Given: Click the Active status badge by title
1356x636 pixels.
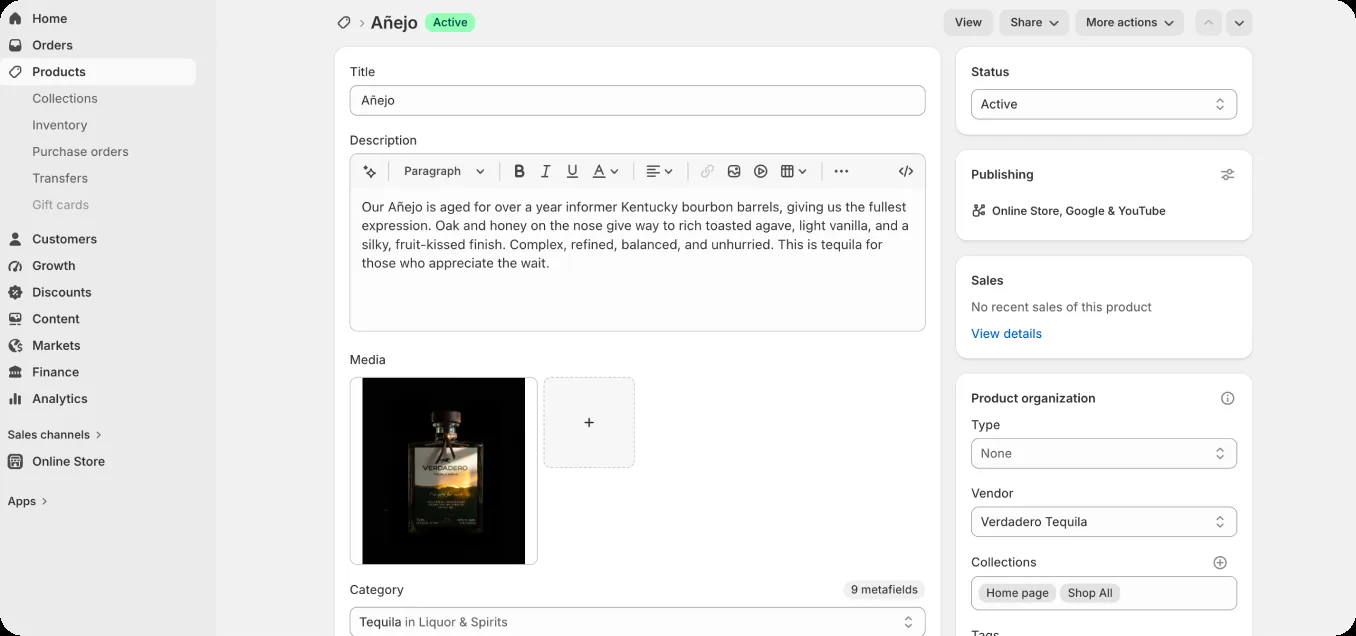Looking at the screenshot, I should click(x=450, y=22).
